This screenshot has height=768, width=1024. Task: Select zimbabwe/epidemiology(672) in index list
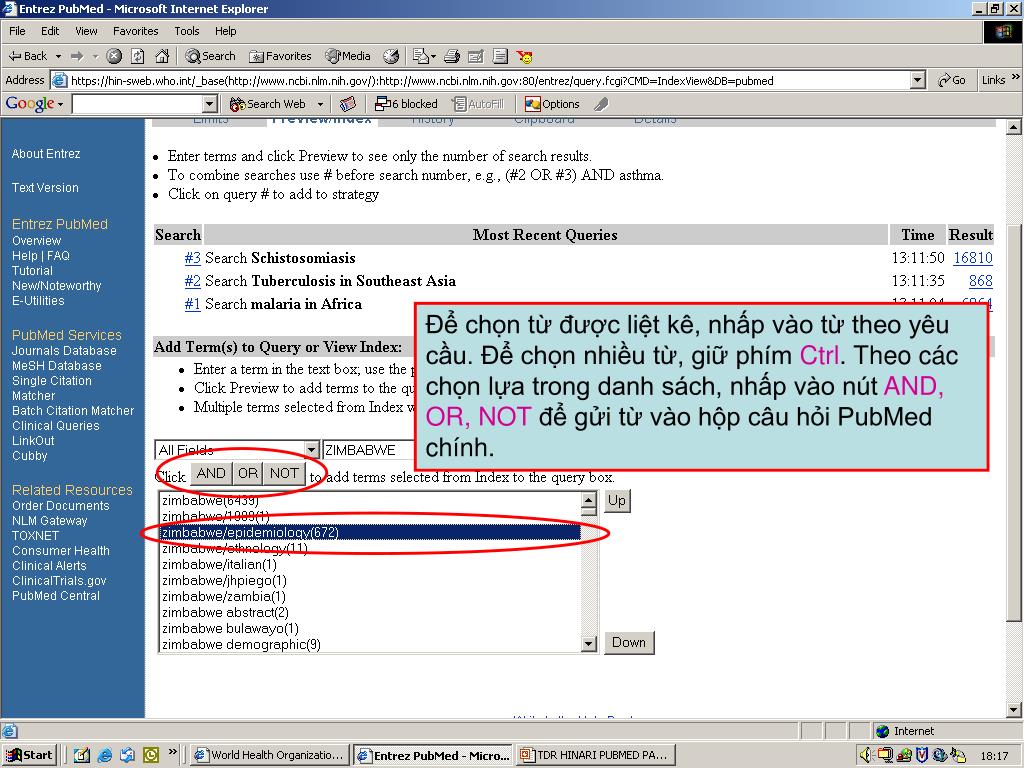pyautogui.click(x=370, y=532)
